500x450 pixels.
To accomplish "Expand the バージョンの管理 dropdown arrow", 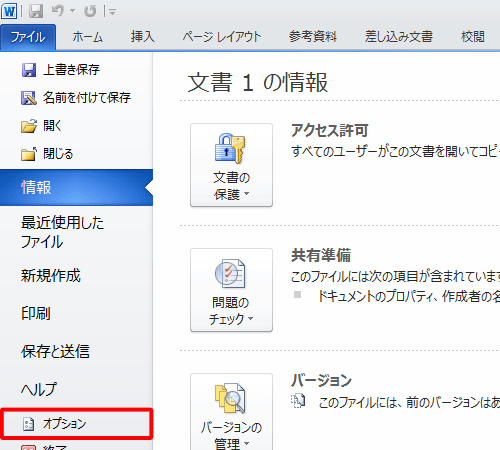I will (247, 443).
